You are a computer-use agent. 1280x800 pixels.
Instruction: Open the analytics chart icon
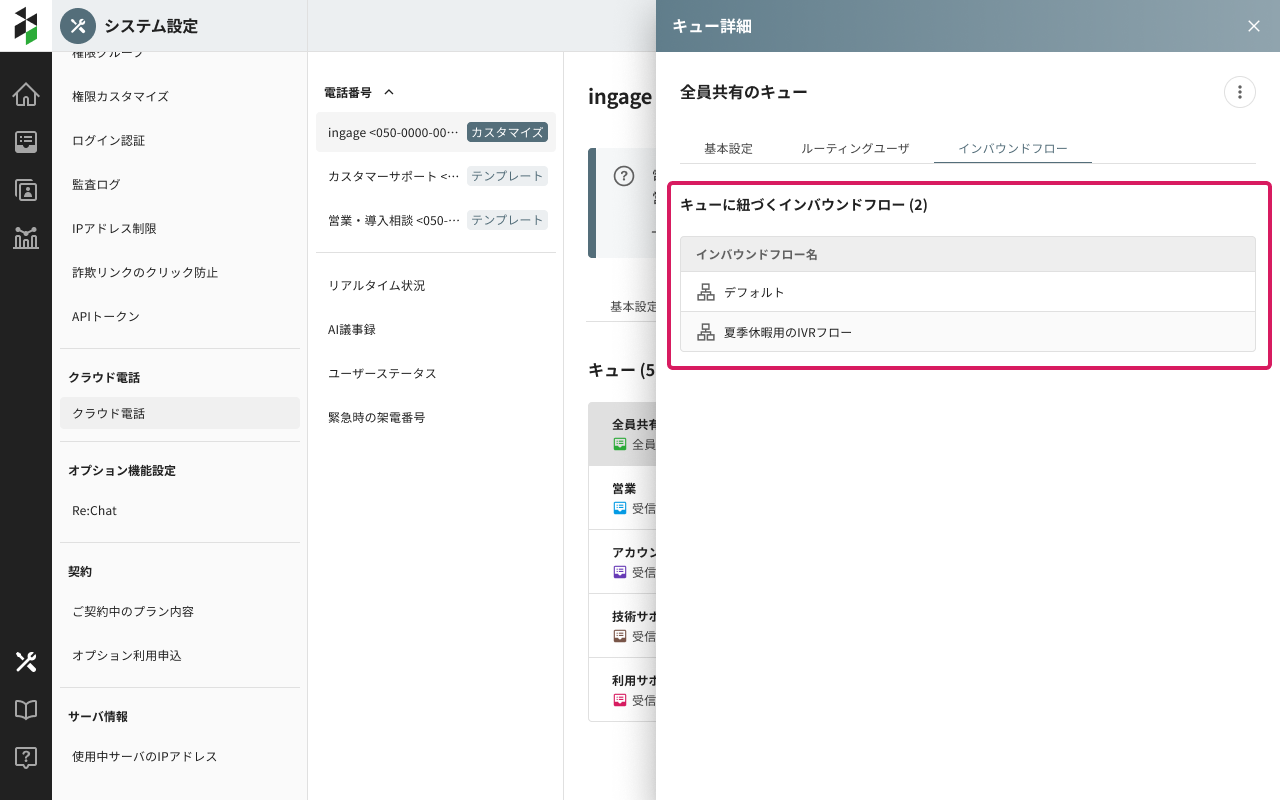click(x=26, y=238)
